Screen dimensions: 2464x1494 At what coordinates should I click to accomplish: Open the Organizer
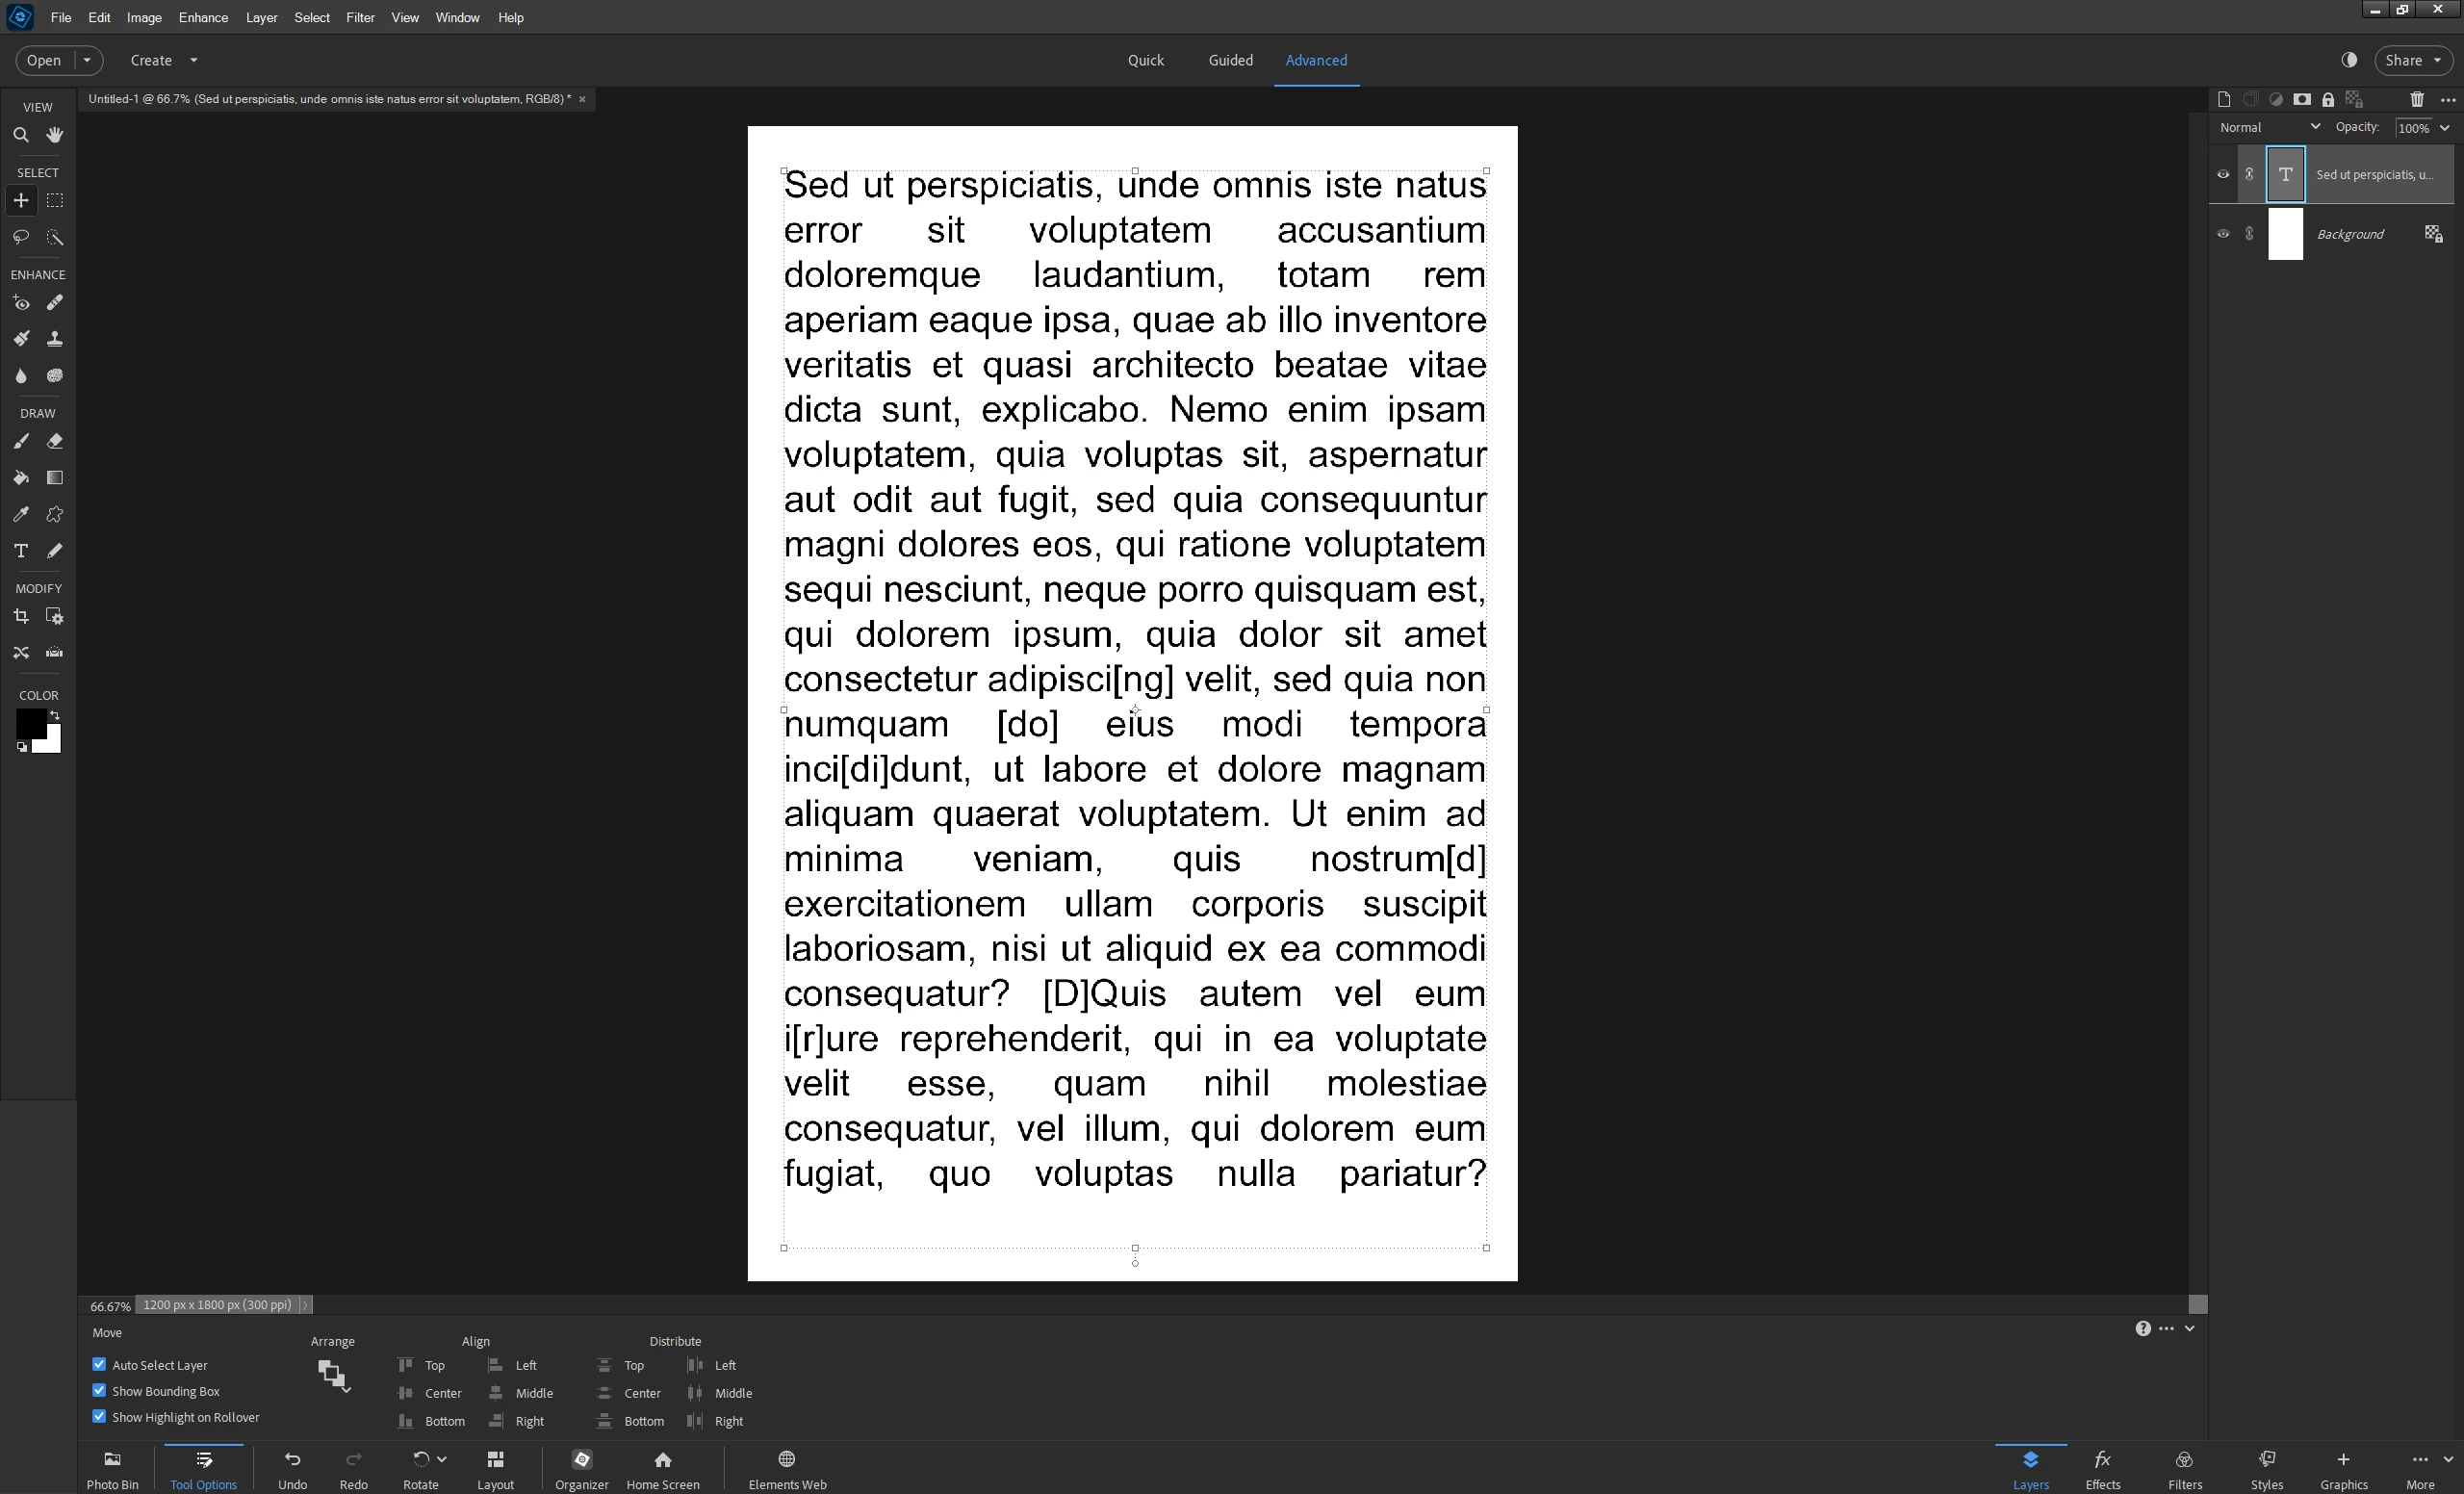(x=582, y=1468)
